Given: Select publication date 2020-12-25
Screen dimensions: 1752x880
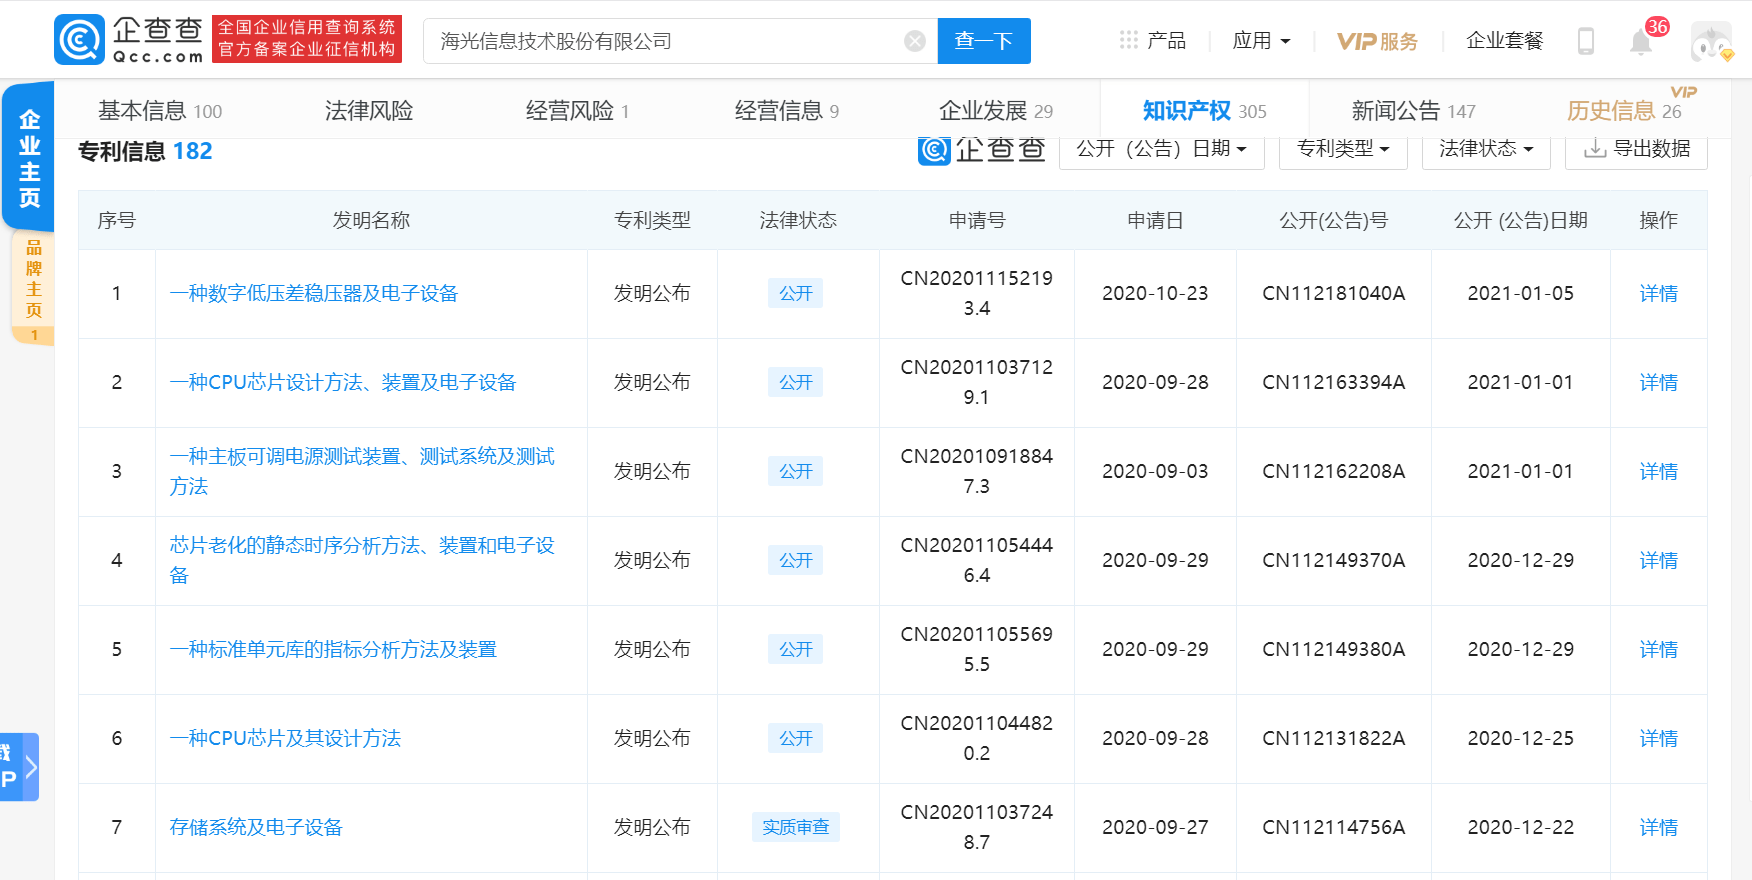Looking at the screenshot, I should point(1520,738).
